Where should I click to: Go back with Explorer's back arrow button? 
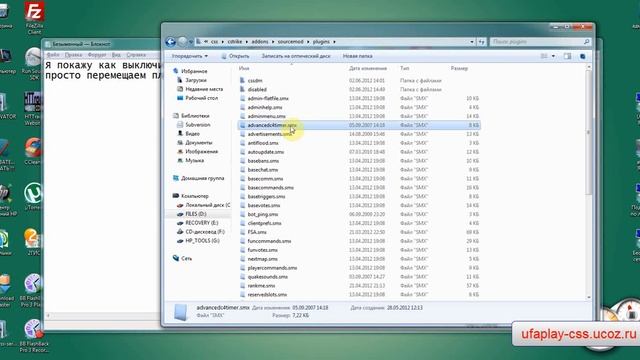(171, 42)
